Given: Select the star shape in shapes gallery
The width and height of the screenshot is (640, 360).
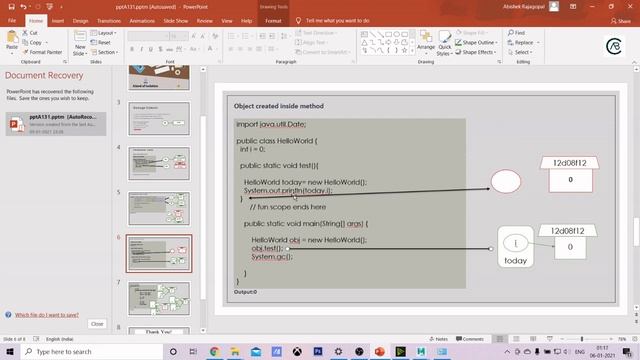Looking at the screenshot, I should click(404, 50).
